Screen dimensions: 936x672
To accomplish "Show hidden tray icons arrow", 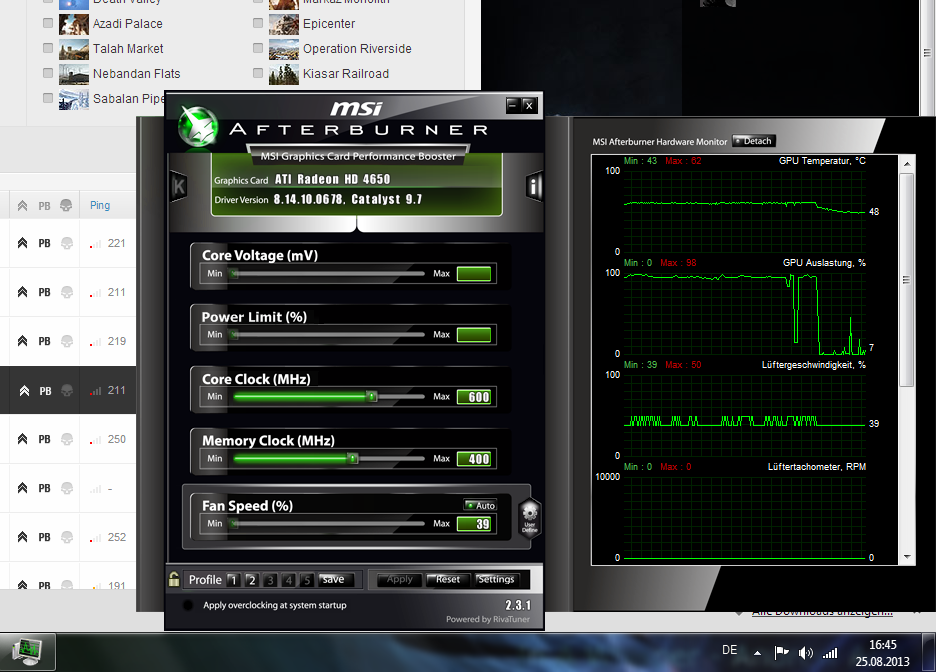I will 757,653.
